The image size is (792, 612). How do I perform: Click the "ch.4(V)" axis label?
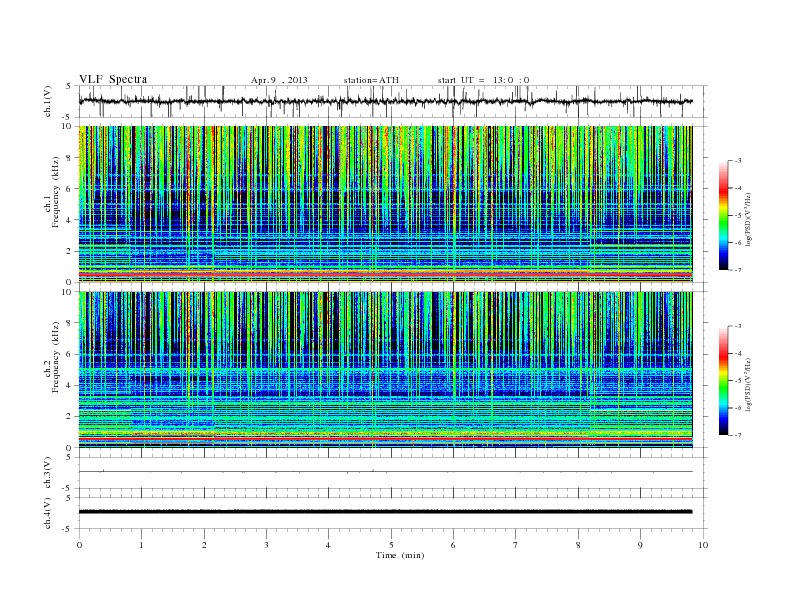pos(48,513)
